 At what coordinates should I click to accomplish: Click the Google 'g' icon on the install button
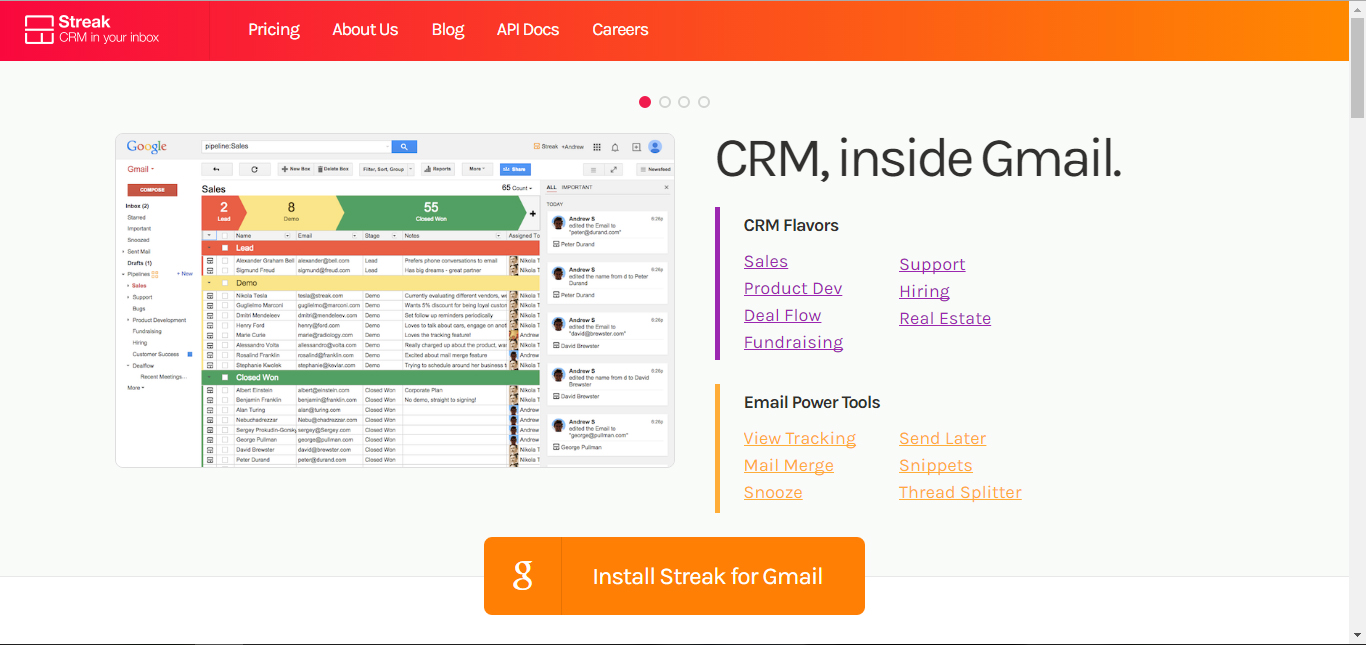(x=523, y=576)
